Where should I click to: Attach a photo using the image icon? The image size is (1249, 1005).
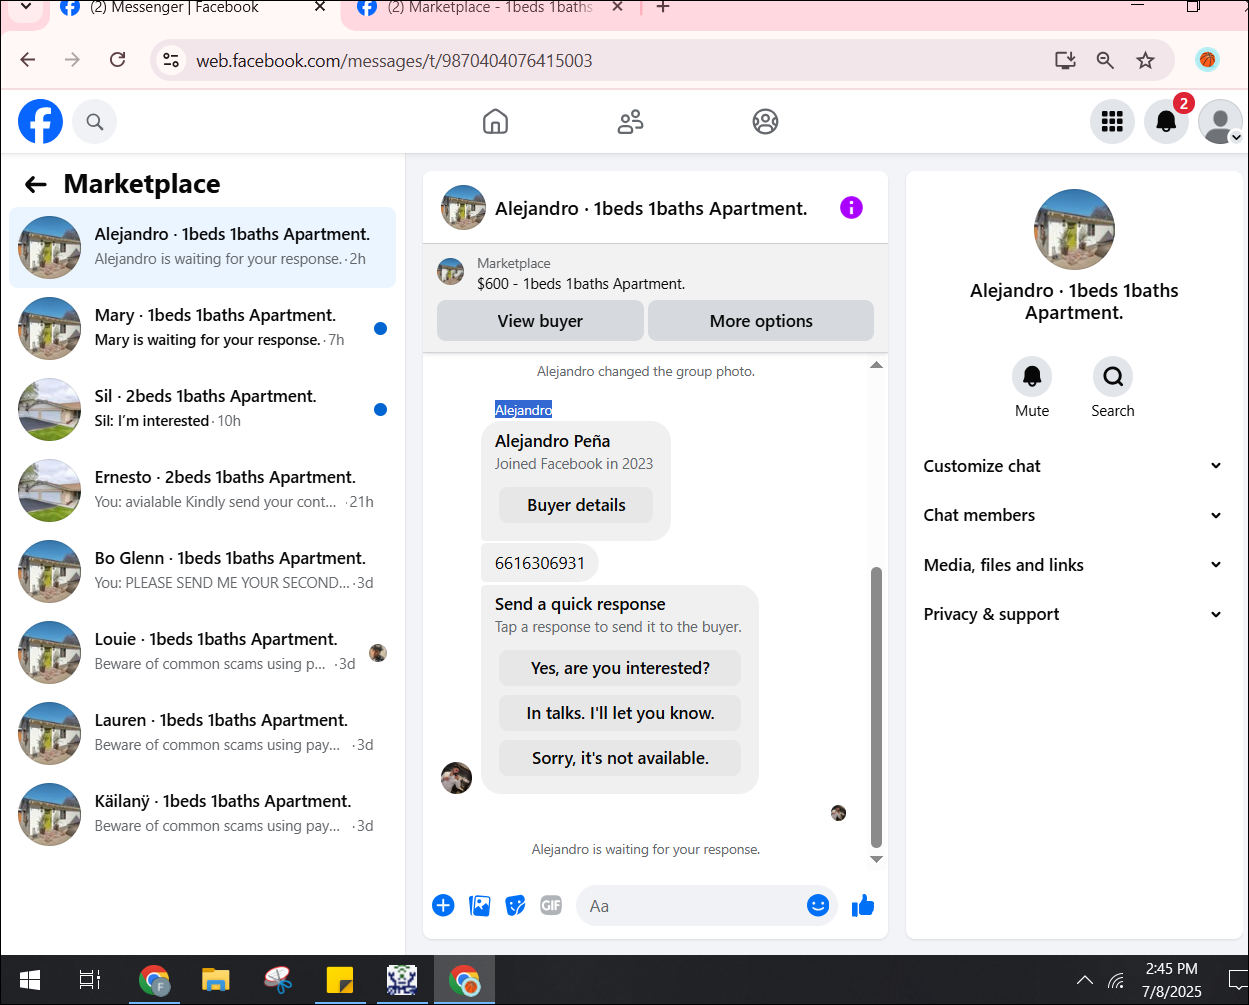(480, 906)
